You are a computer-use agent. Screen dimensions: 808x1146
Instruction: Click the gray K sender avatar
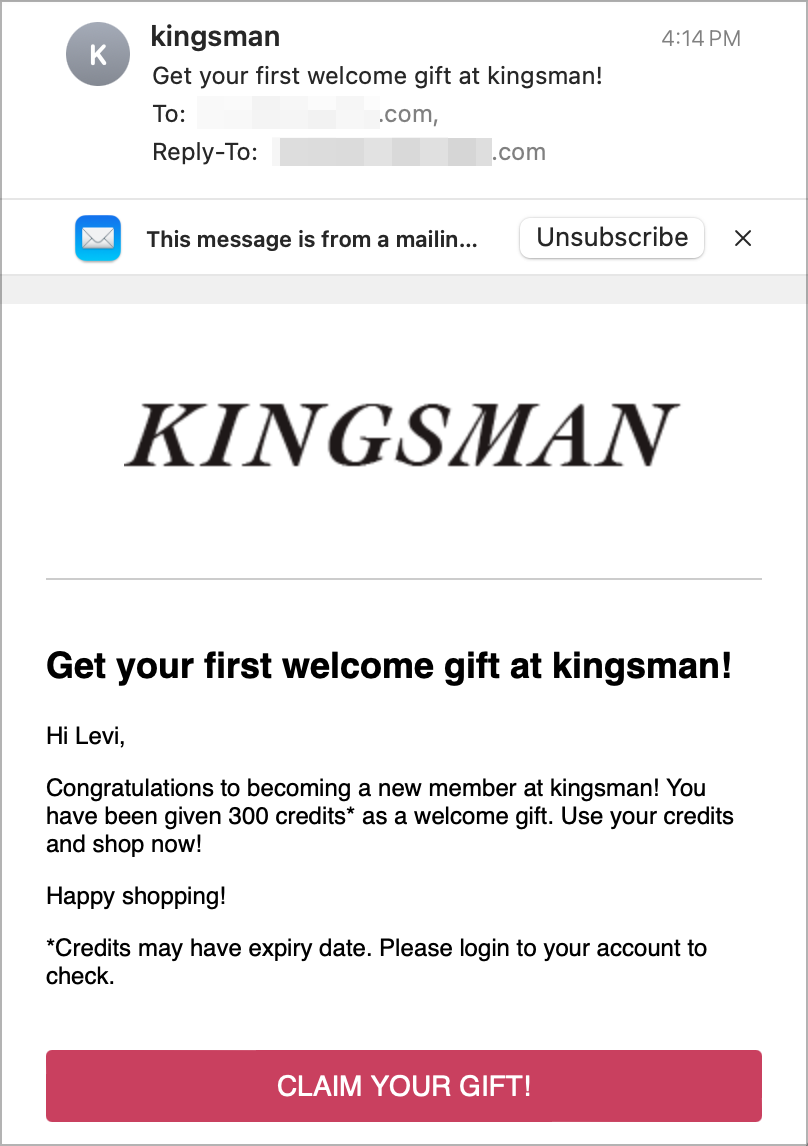point(98,54)
